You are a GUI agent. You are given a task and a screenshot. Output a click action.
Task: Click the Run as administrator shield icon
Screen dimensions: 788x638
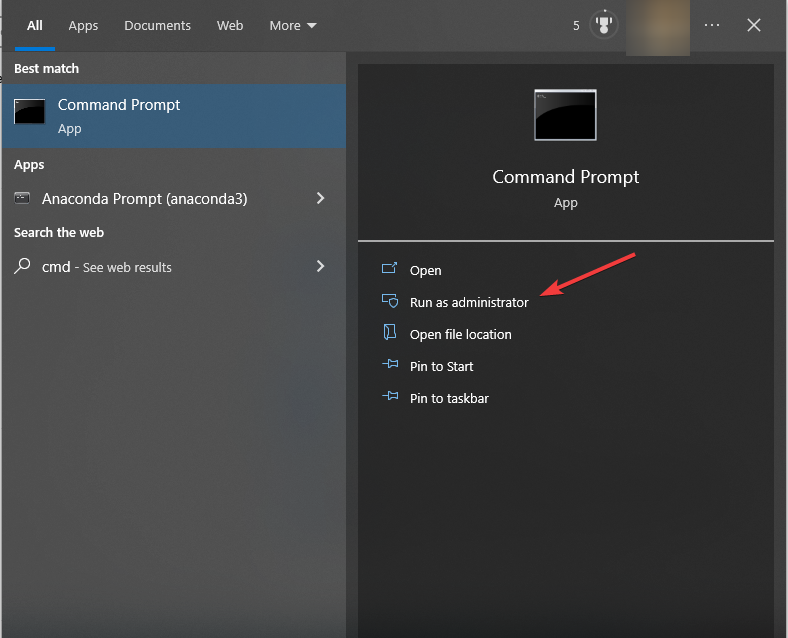(390, 302)
